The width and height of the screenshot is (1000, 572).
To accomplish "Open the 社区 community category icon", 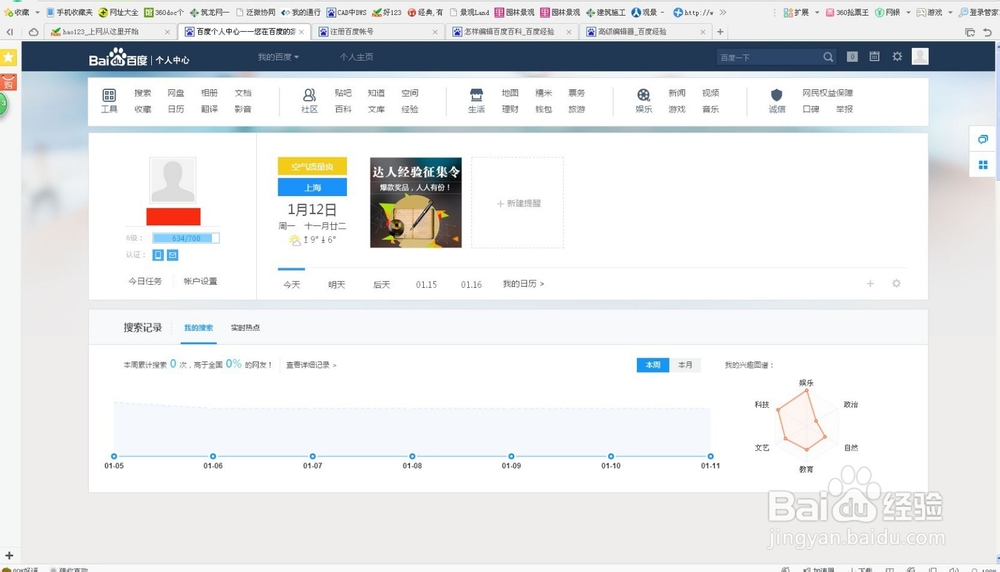I will point(309,96).
